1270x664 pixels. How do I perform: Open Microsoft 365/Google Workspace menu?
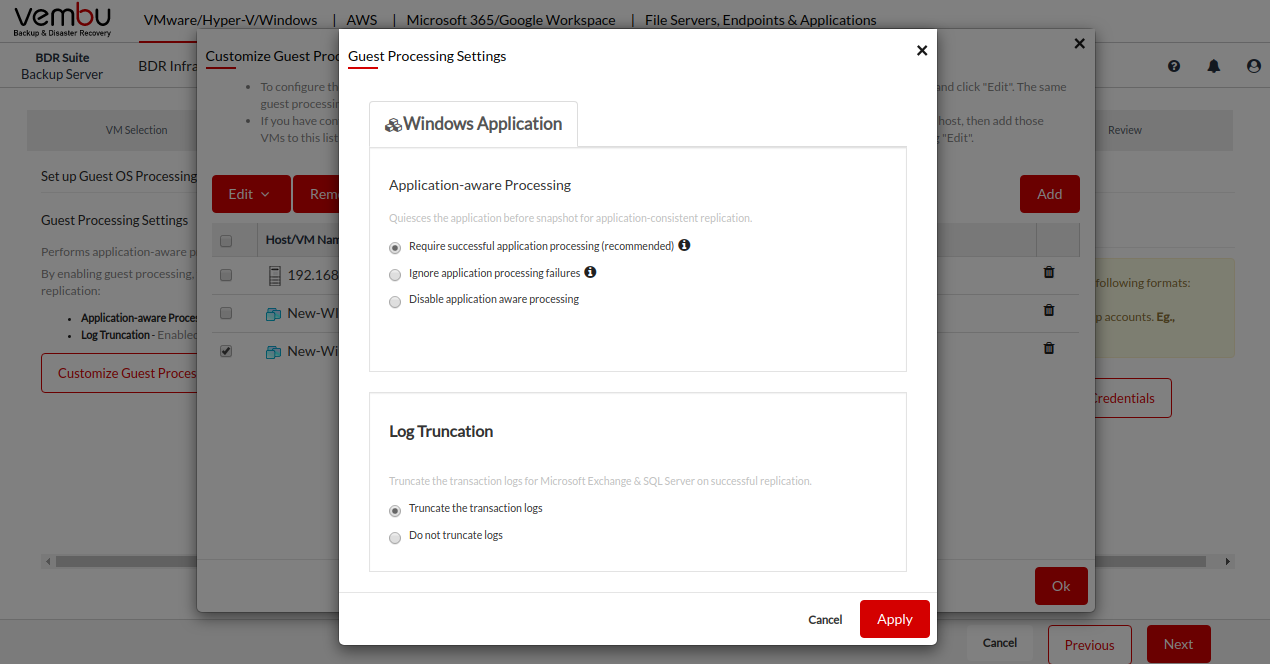(x=512, y=20)
